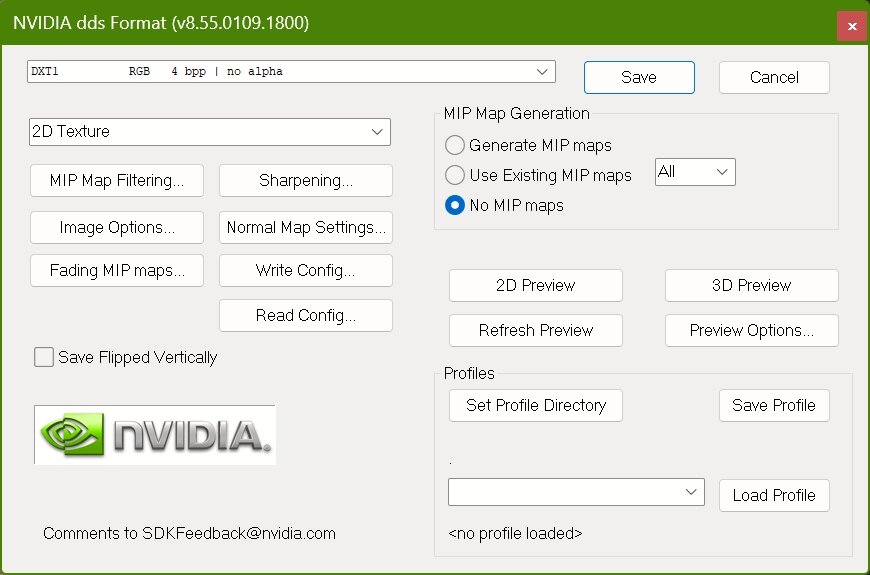This screenshot has height=575, width=870.
Task: Expand the 2D Texture type dropdown
Action: click(210, 132)
